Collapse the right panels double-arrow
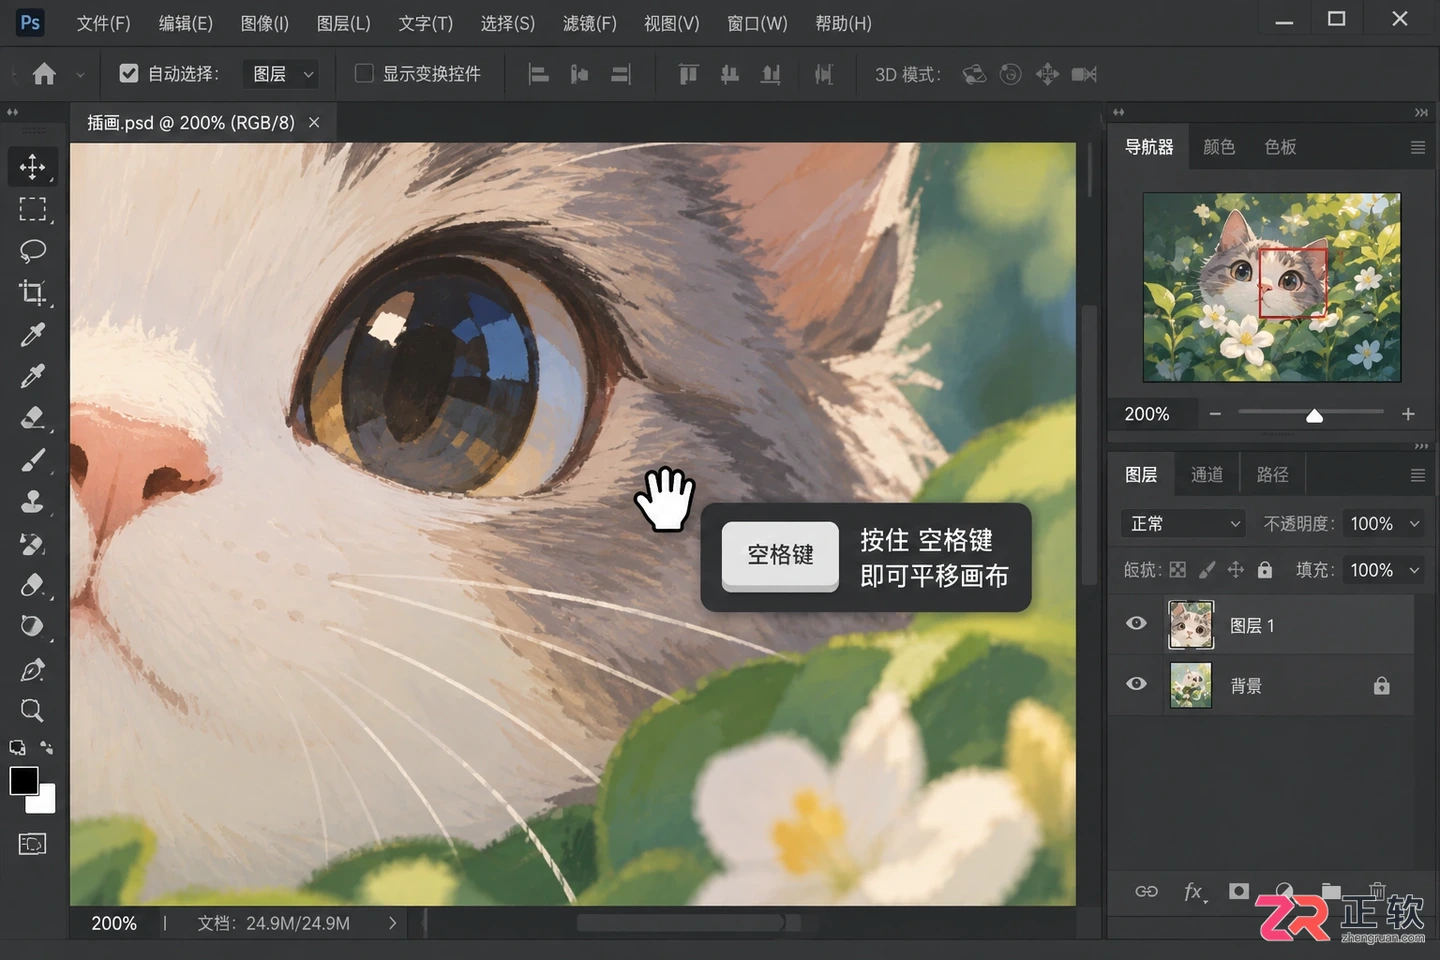 click(x=1421, y=112)
